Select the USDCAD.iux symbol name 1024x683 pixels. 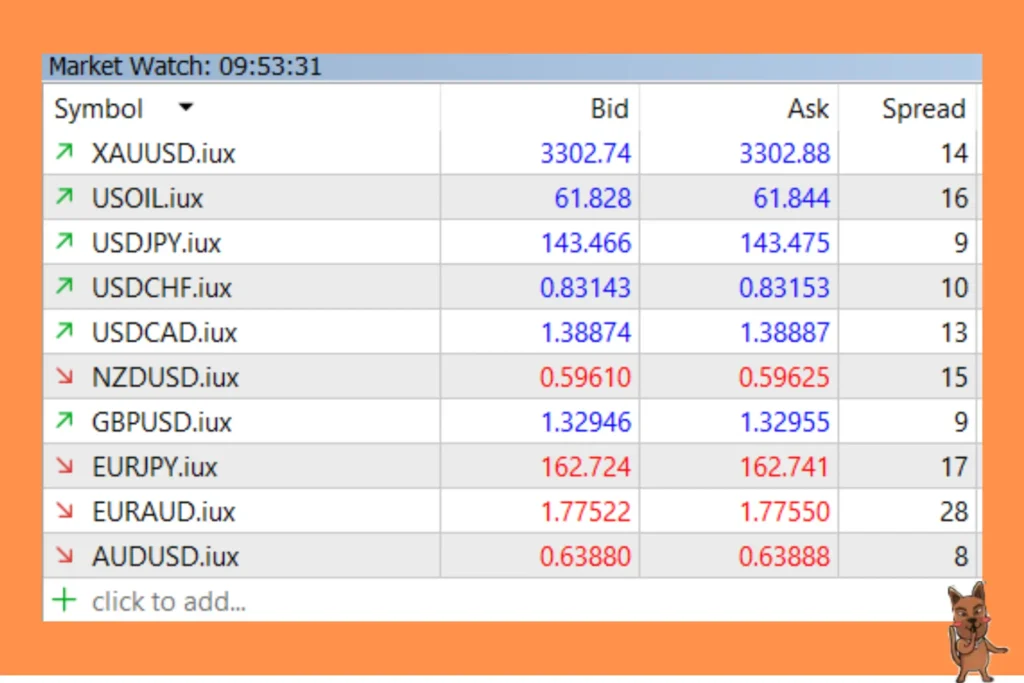[164, 332]
